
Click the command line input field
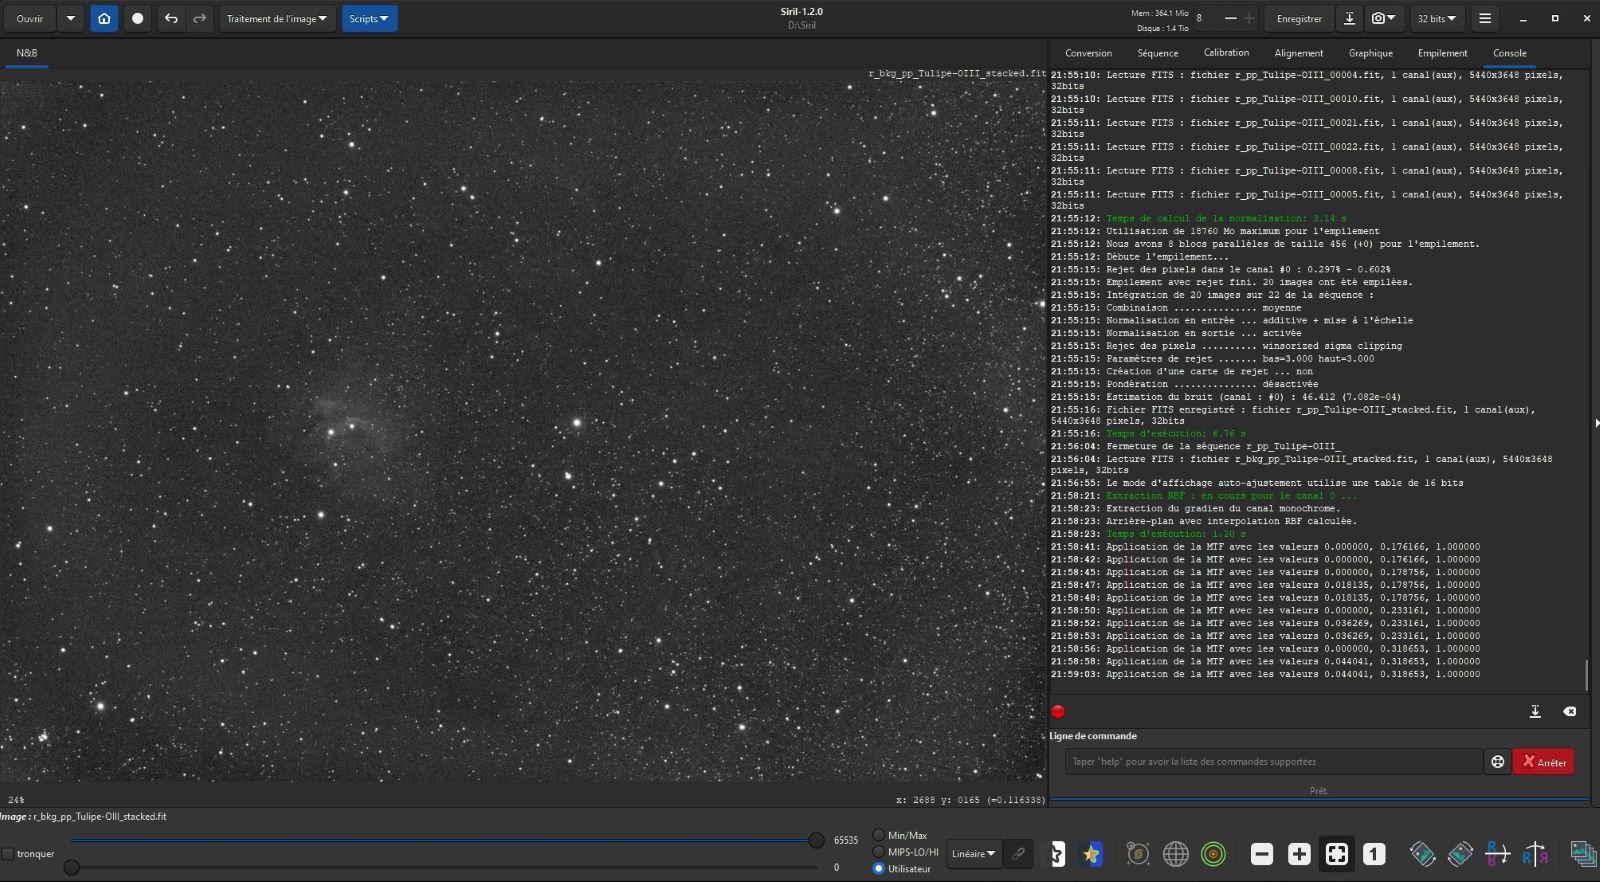pos(1273,762)
